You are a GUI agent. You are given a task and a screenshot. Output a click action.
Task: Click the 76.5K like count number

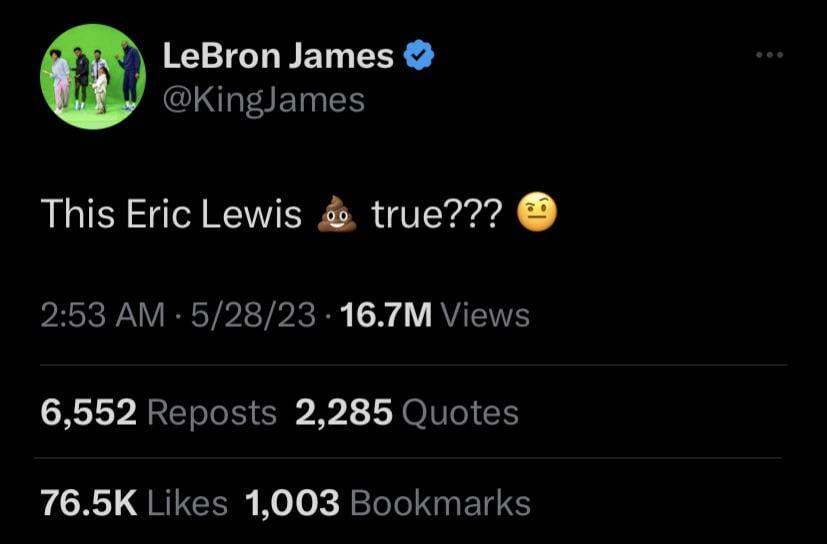point(88,502)
